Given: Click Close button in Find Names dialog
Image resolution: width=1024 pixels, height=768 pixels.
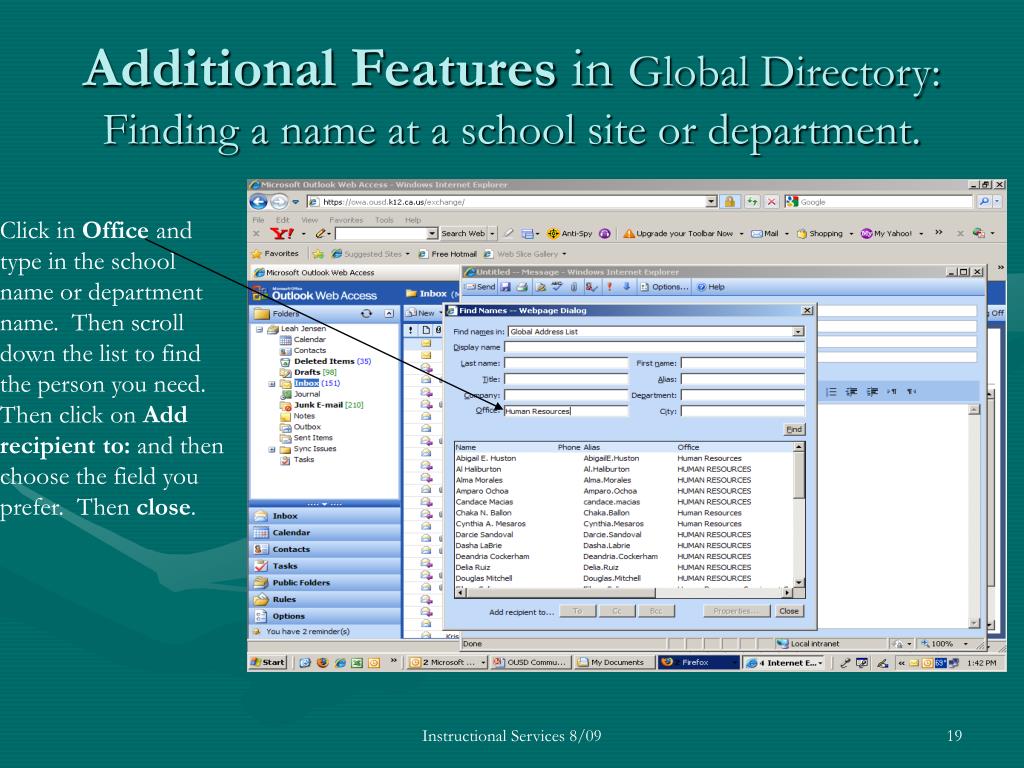Looking at the screenshot, I should pyautogui.click(x=789, y=611).
